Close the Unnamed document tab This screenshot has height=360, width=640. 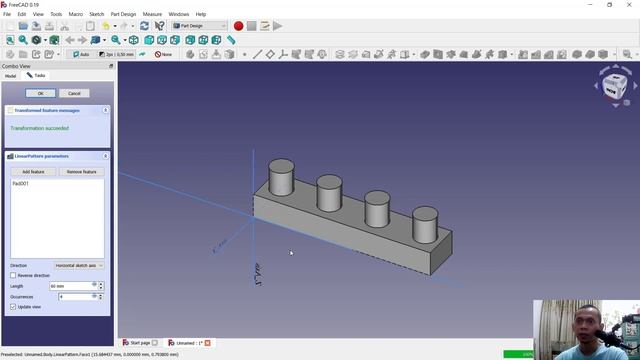[x=207, y=343]
